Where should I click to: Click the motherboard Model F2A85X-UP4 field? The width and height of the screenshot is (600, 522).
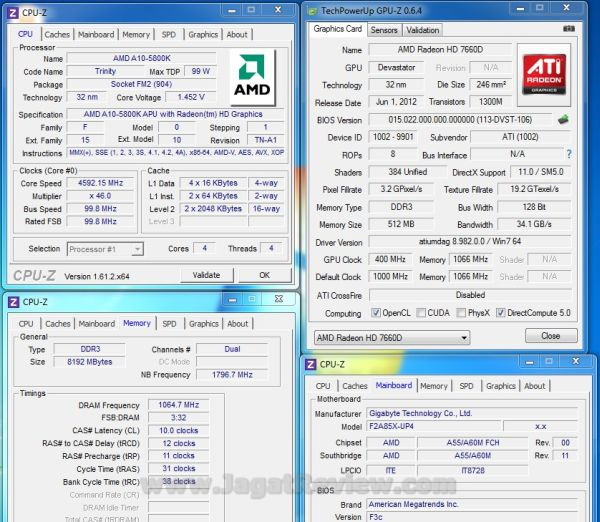click(x=434, y=426)
